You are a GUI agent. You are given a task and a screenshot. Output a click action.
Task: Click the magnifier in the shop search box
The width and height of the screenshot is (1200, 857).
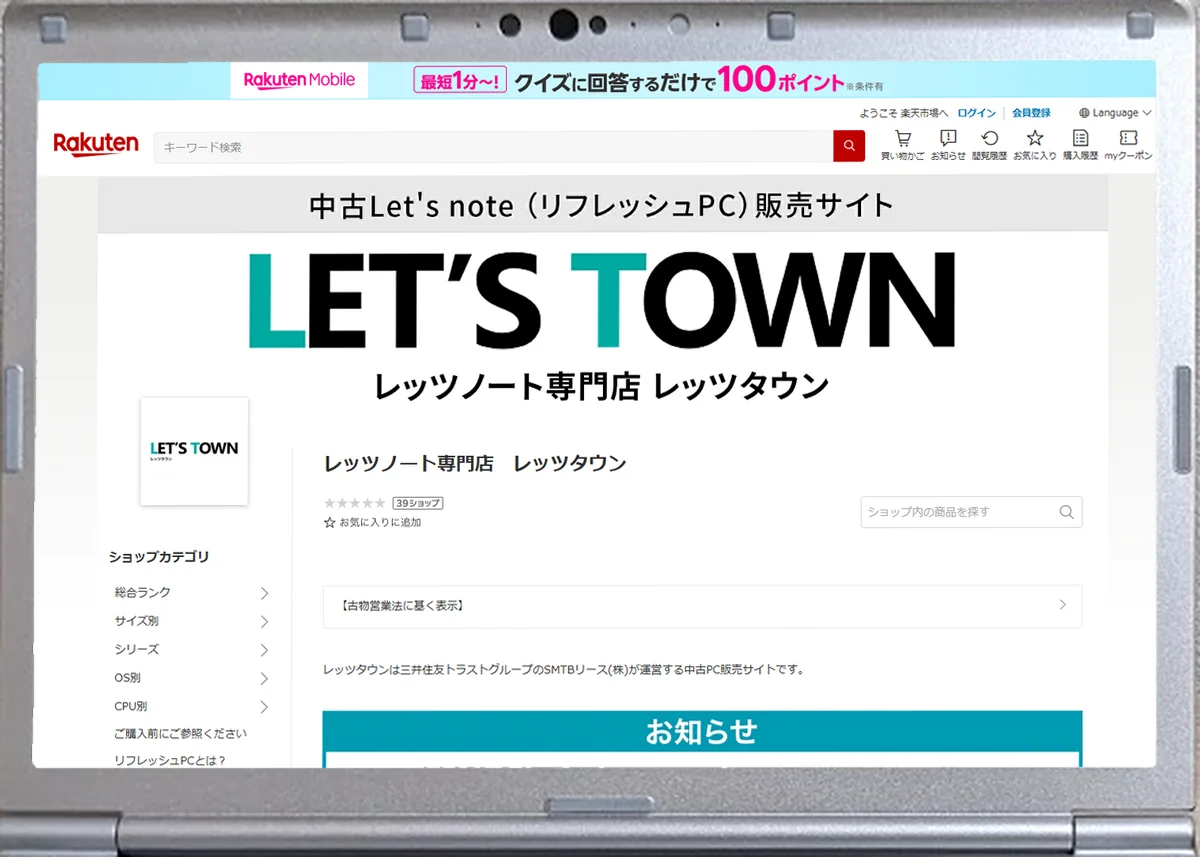click(x=1067, y=512)
